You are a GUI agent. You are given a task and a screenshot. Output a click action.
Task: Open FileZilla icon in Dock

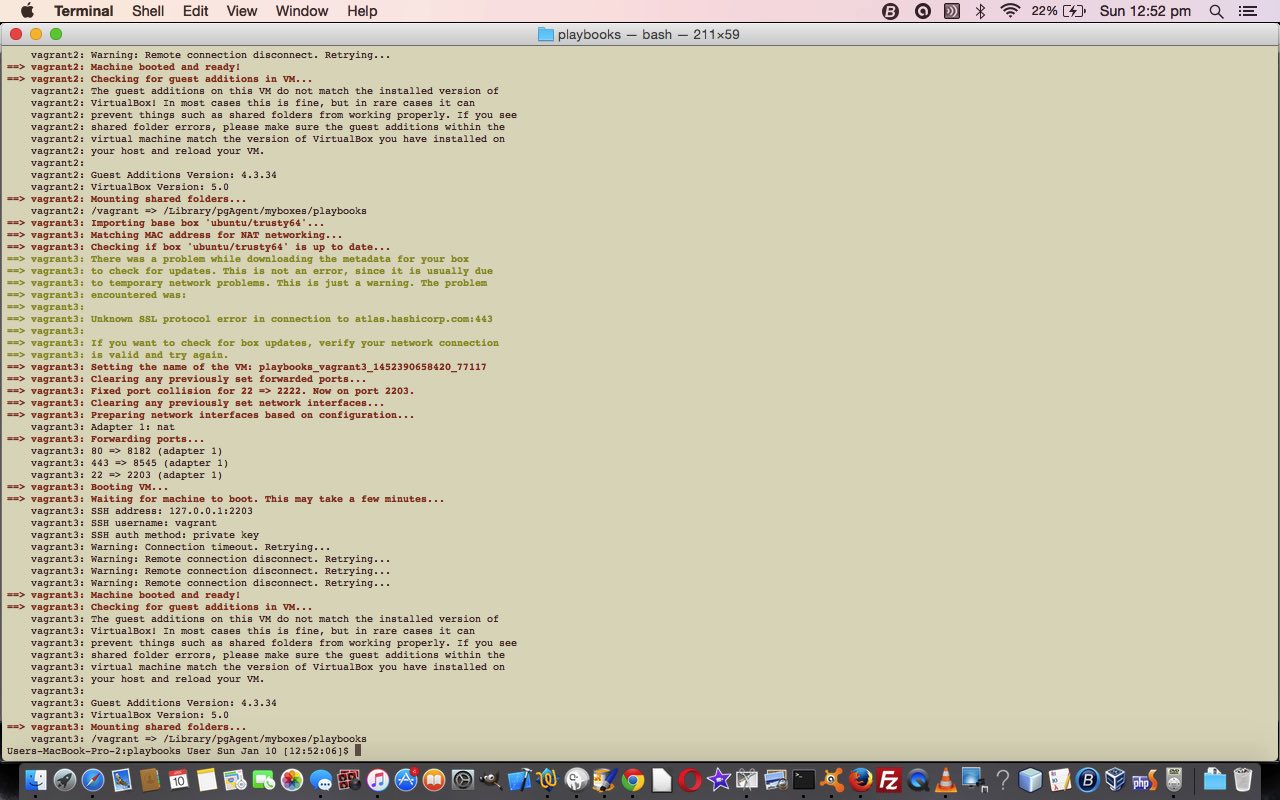889,780
